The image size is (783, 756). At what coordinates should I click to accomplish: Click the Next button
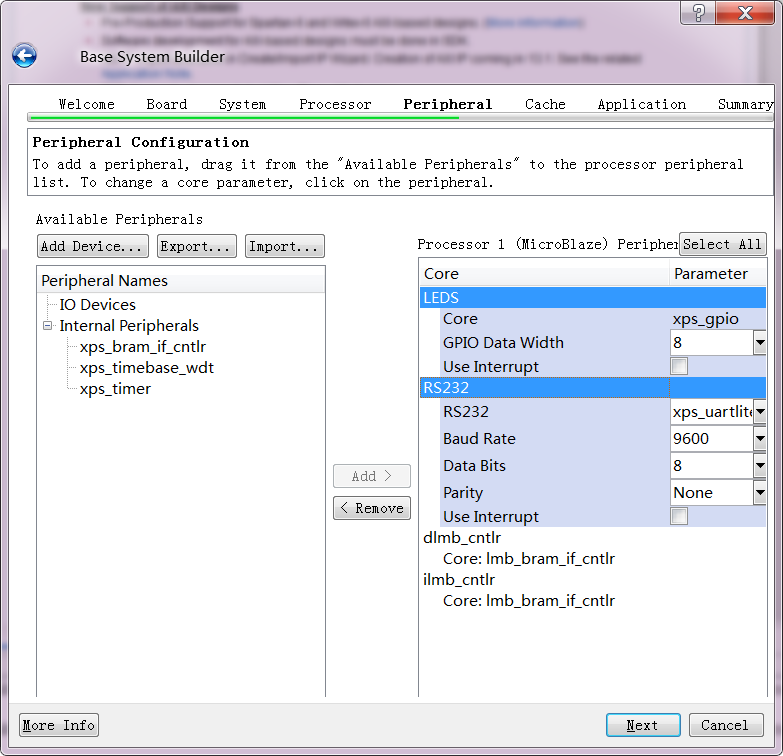tap(642, 725)
